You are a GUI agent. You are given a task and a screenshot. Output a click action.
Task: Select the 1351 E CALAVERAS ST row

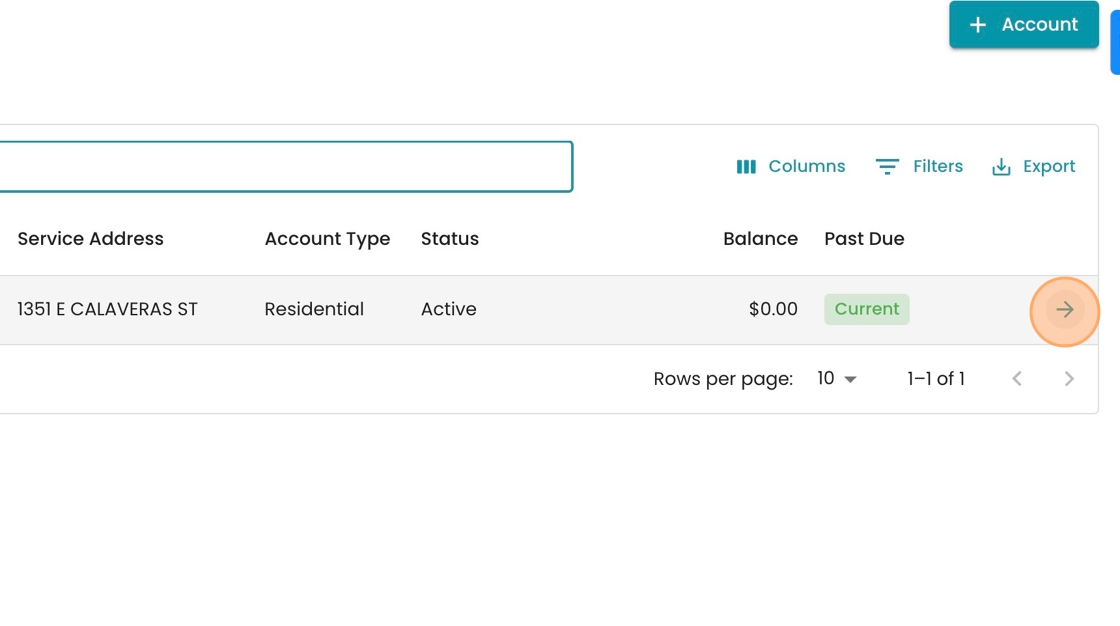[x=549, y=310]
